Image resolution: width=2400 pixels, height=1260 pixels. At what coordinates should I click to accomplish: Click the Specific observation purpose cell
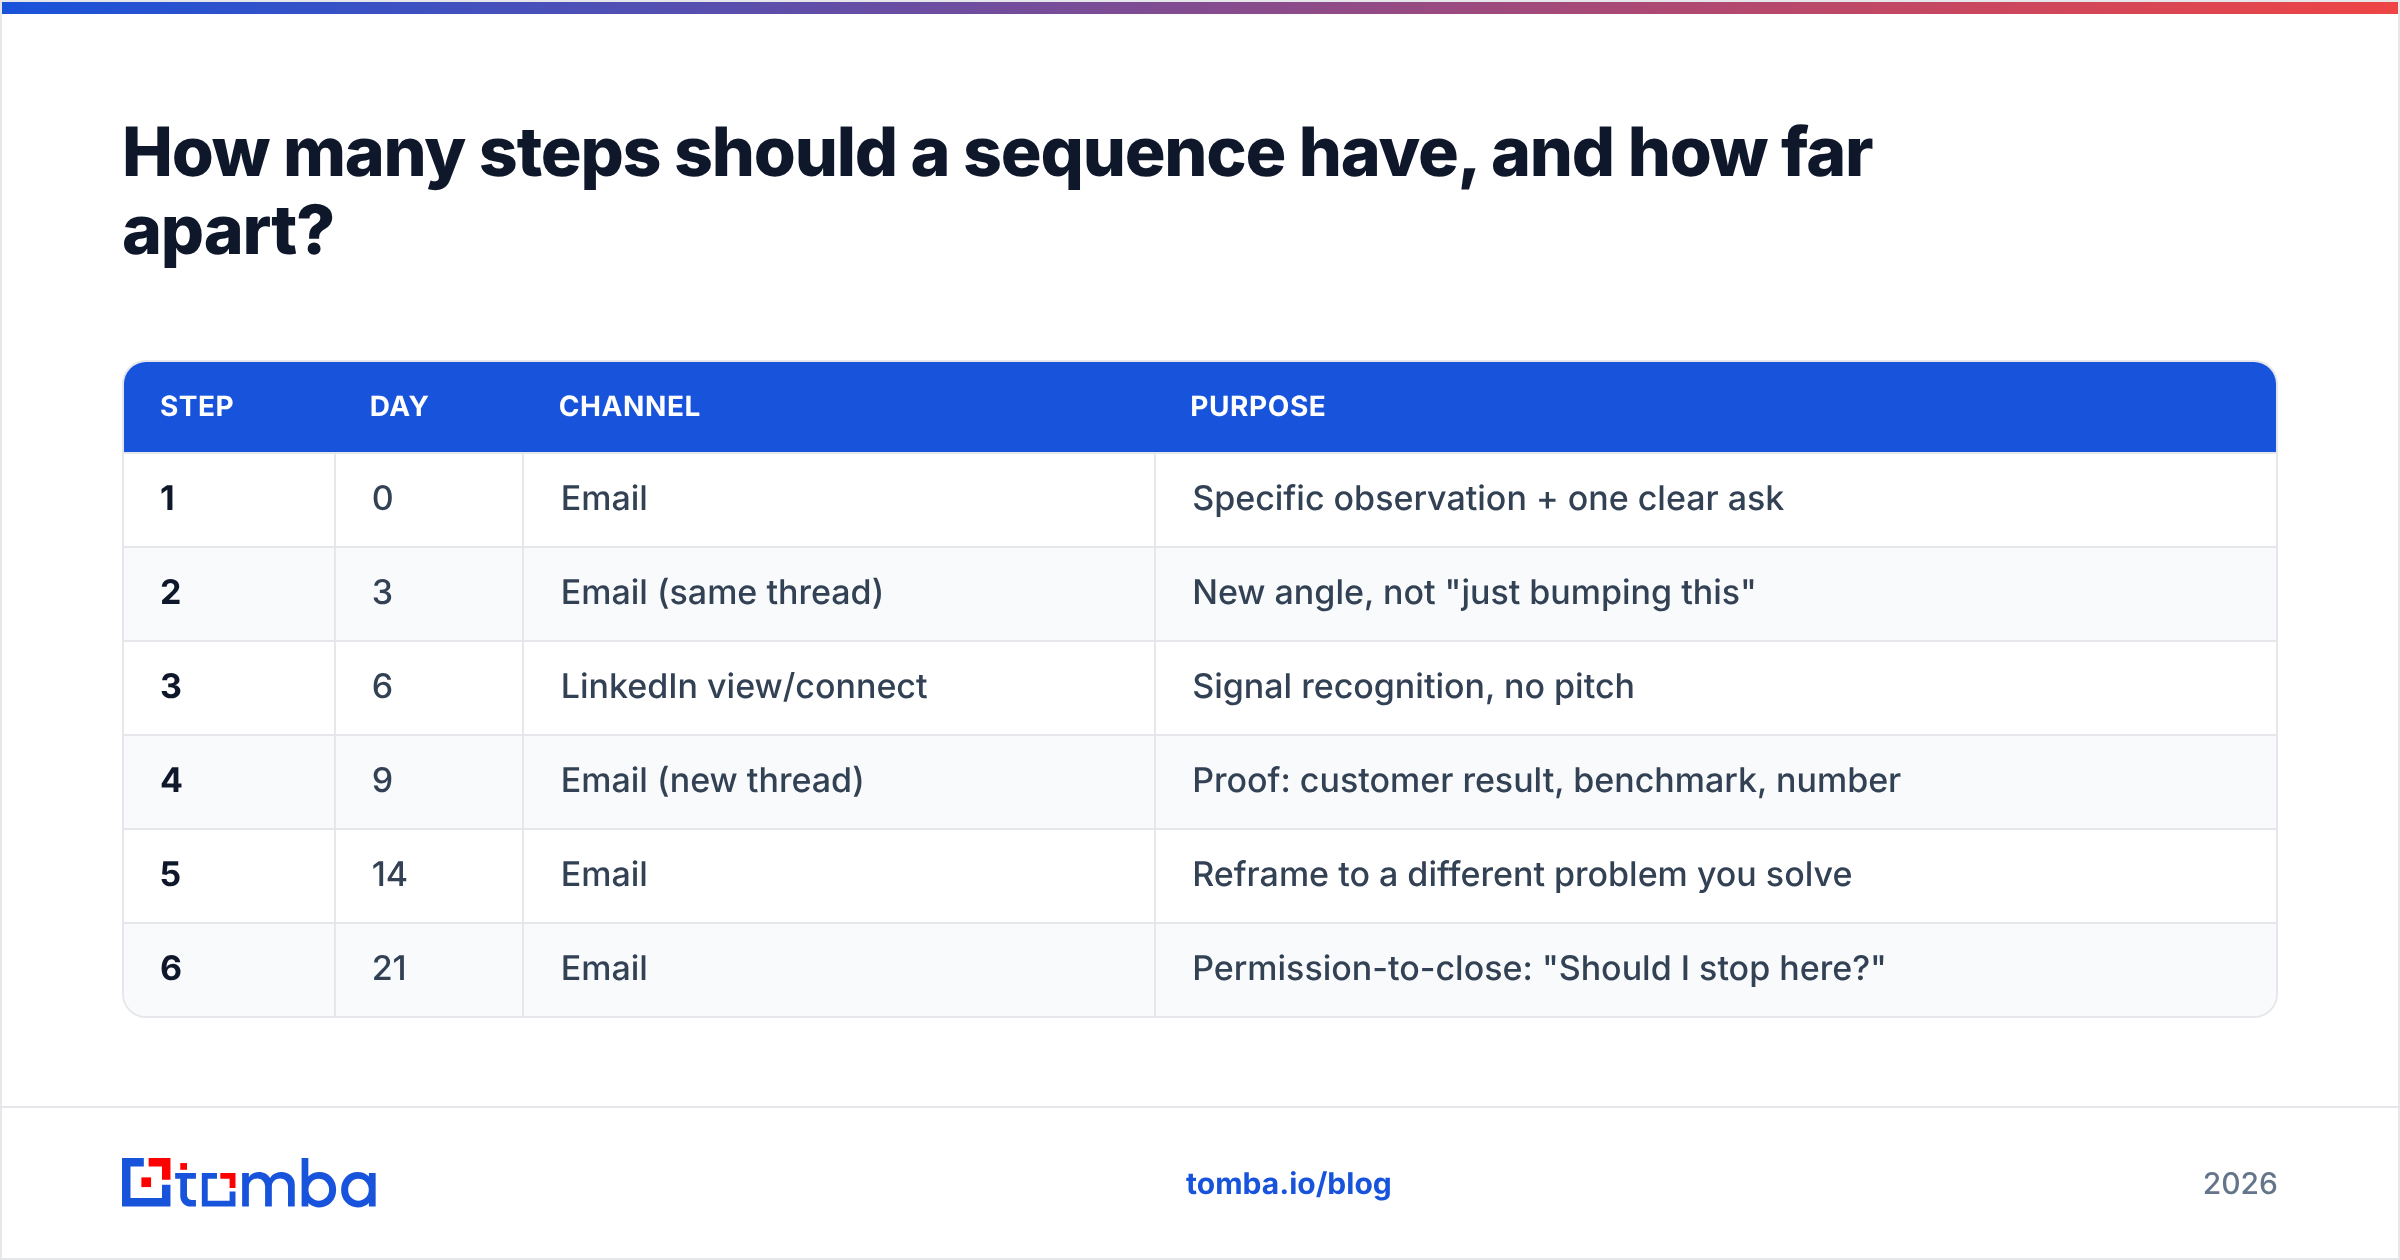(1716, 499)
